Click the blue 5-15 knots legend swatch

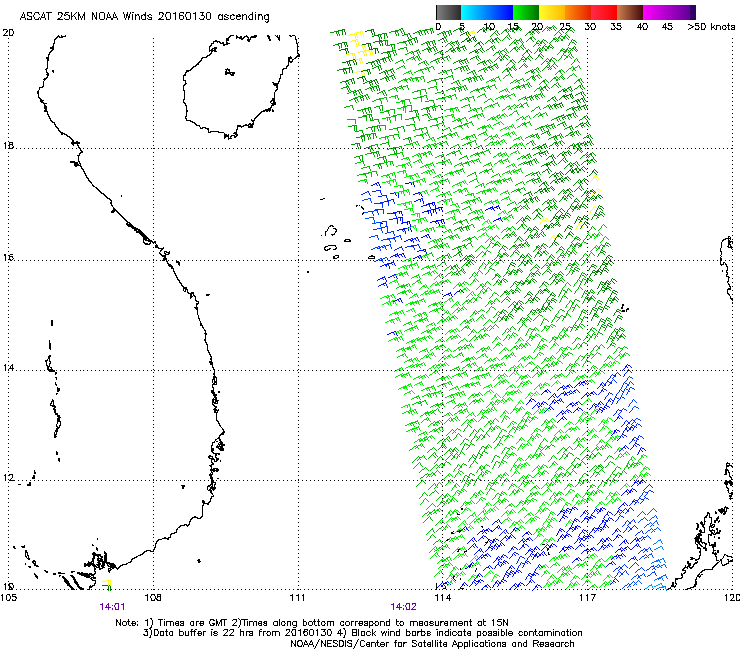pos(487,12)
